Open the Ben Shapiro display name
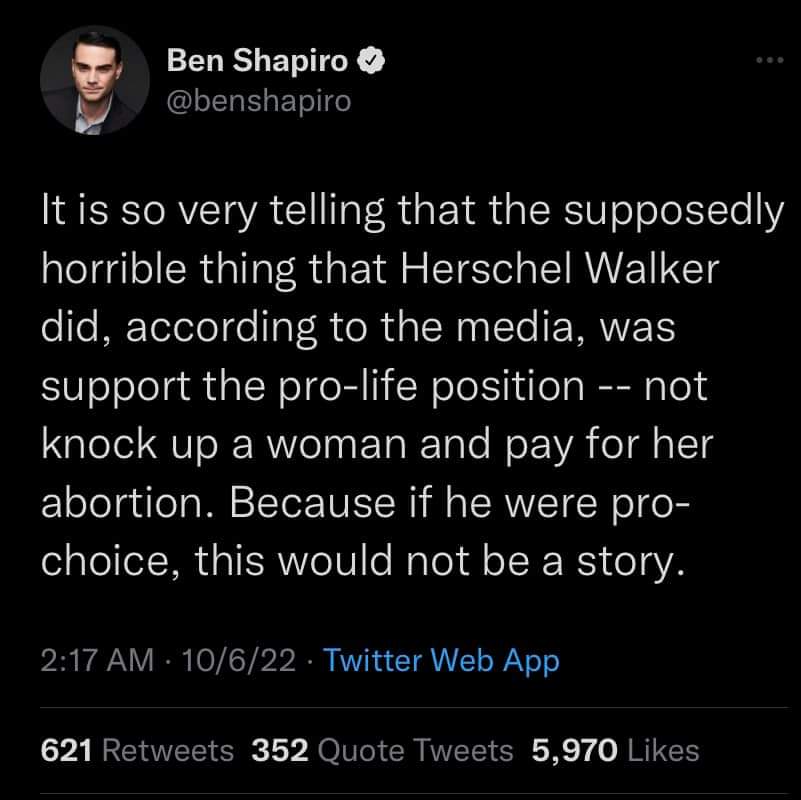Image resolution: width=801 pixels, height=800 pixels. pyautogui.click(x=257, y=62)
